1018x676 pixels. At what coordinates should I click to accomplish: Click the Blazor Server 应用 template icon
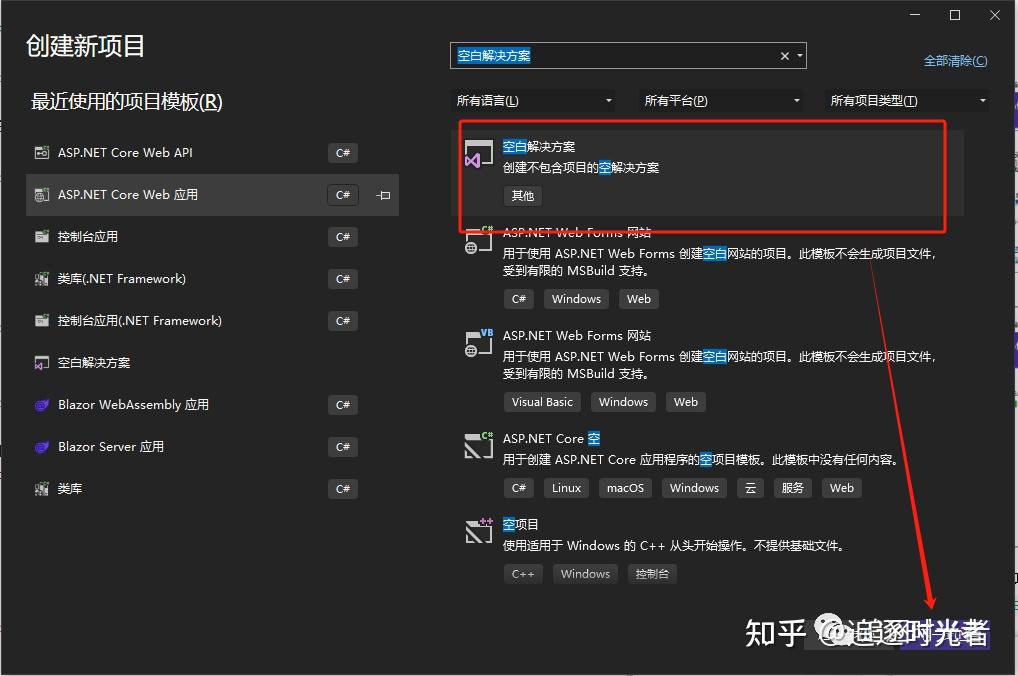pyautogui.click(x=41, y=447)
